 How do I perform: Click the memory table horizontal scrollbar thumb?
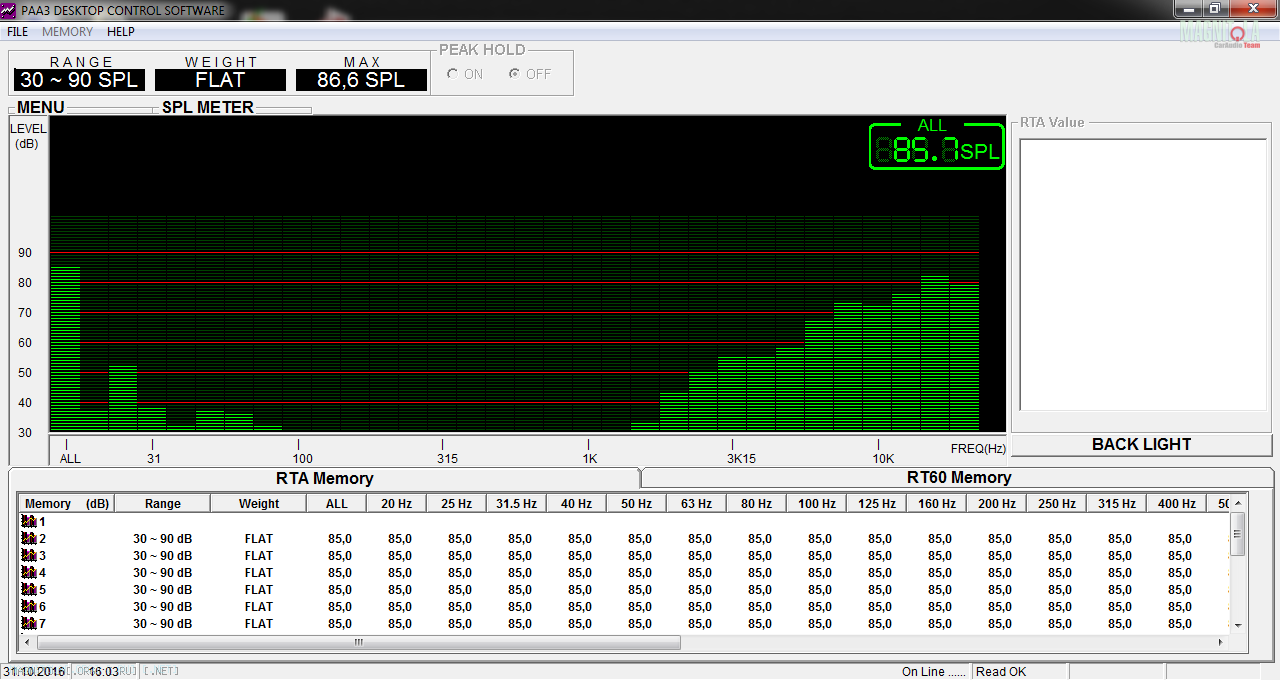[x=358, y=643]
